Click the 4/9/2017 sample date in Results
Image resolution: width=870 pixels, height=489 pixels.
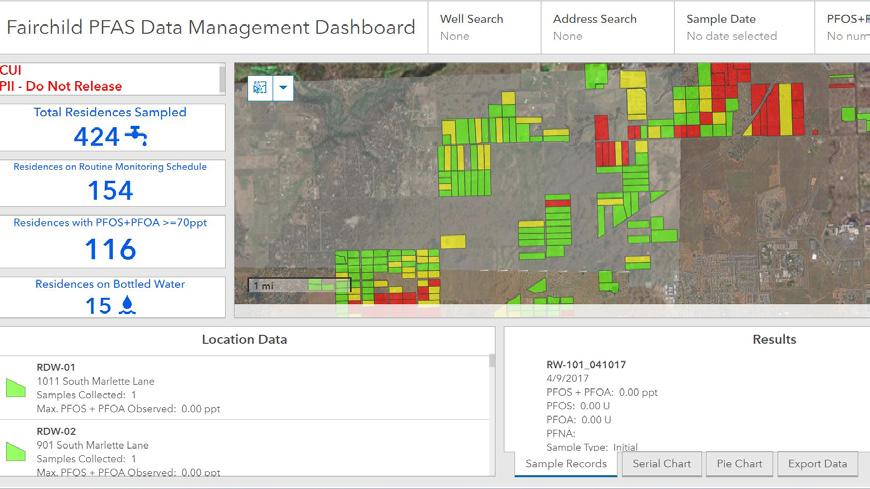pos(567,379)
